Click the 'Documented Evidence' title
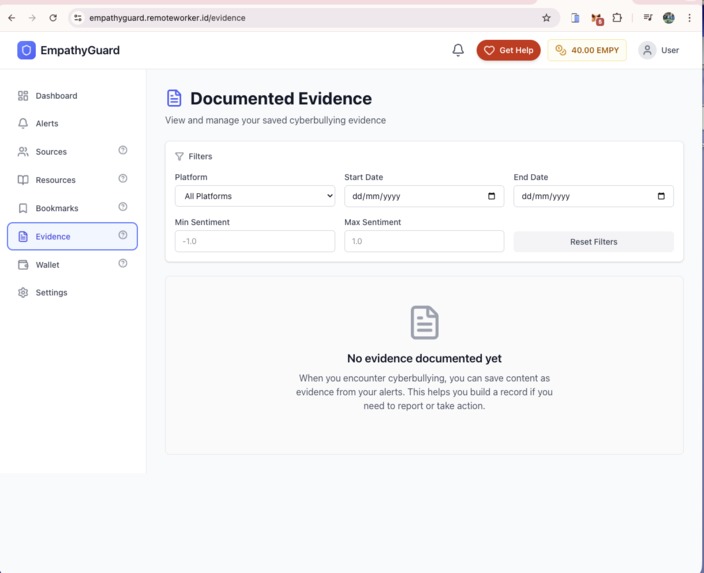The height and width of the screenshot is (573, 704). click(281, 98)
